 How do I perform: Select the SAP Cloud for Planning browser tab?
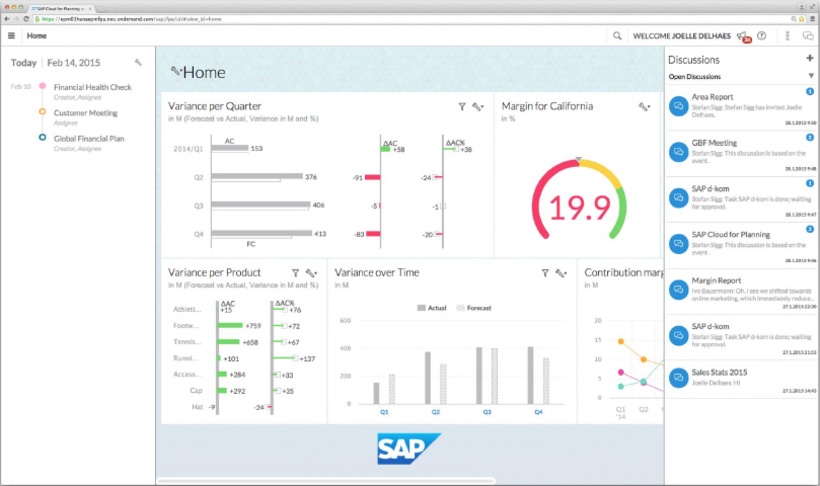click(62, 8)
